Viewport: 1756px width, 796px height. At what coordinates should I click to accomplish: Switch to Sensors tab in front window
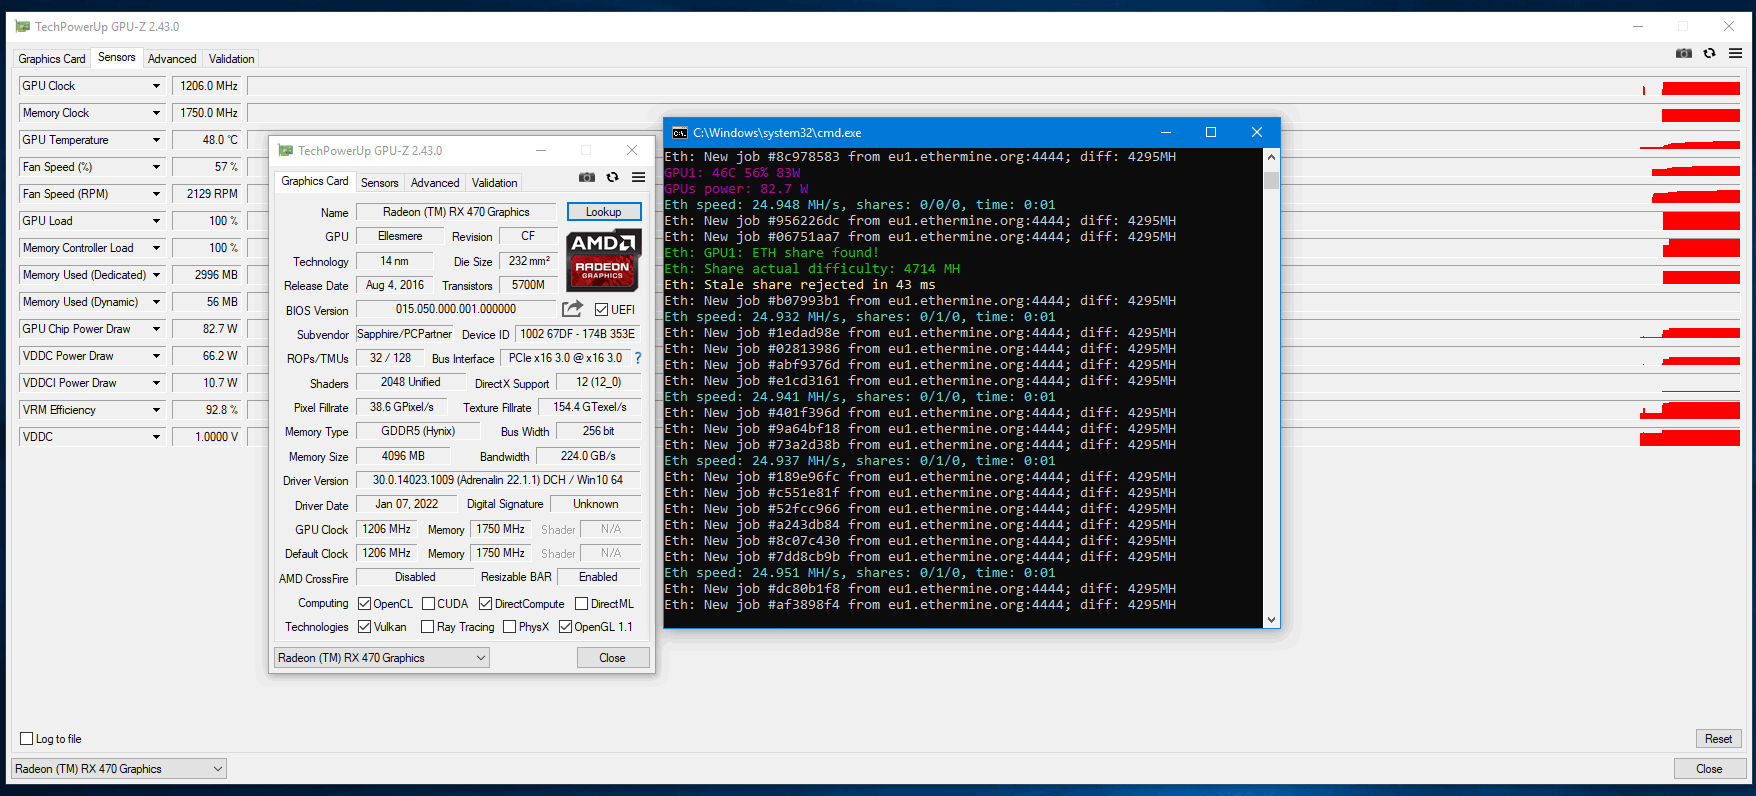(x=379, y=183)
